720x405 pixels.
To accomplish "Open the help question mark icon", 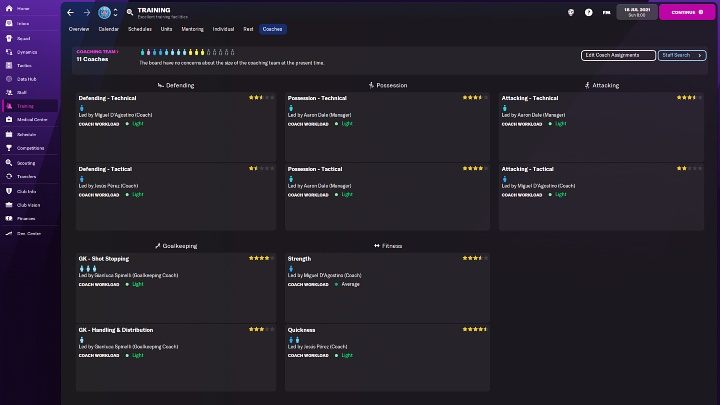I will (588, 13).
